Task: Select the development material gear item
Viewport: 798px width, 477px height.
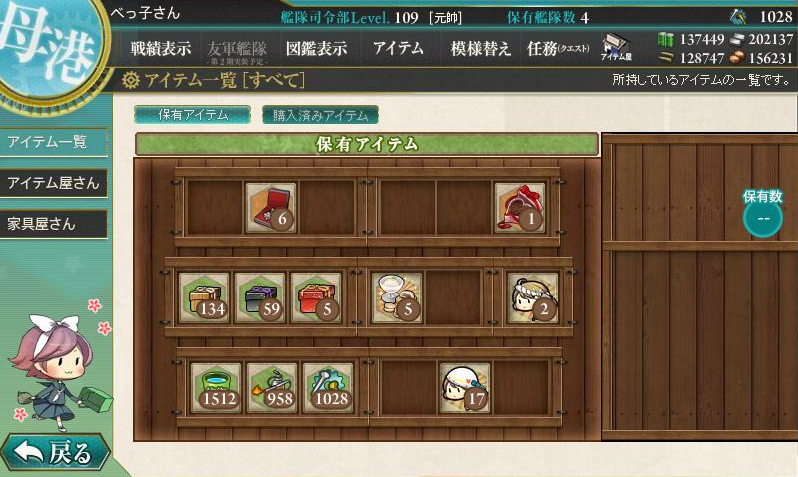Action: 327,387
